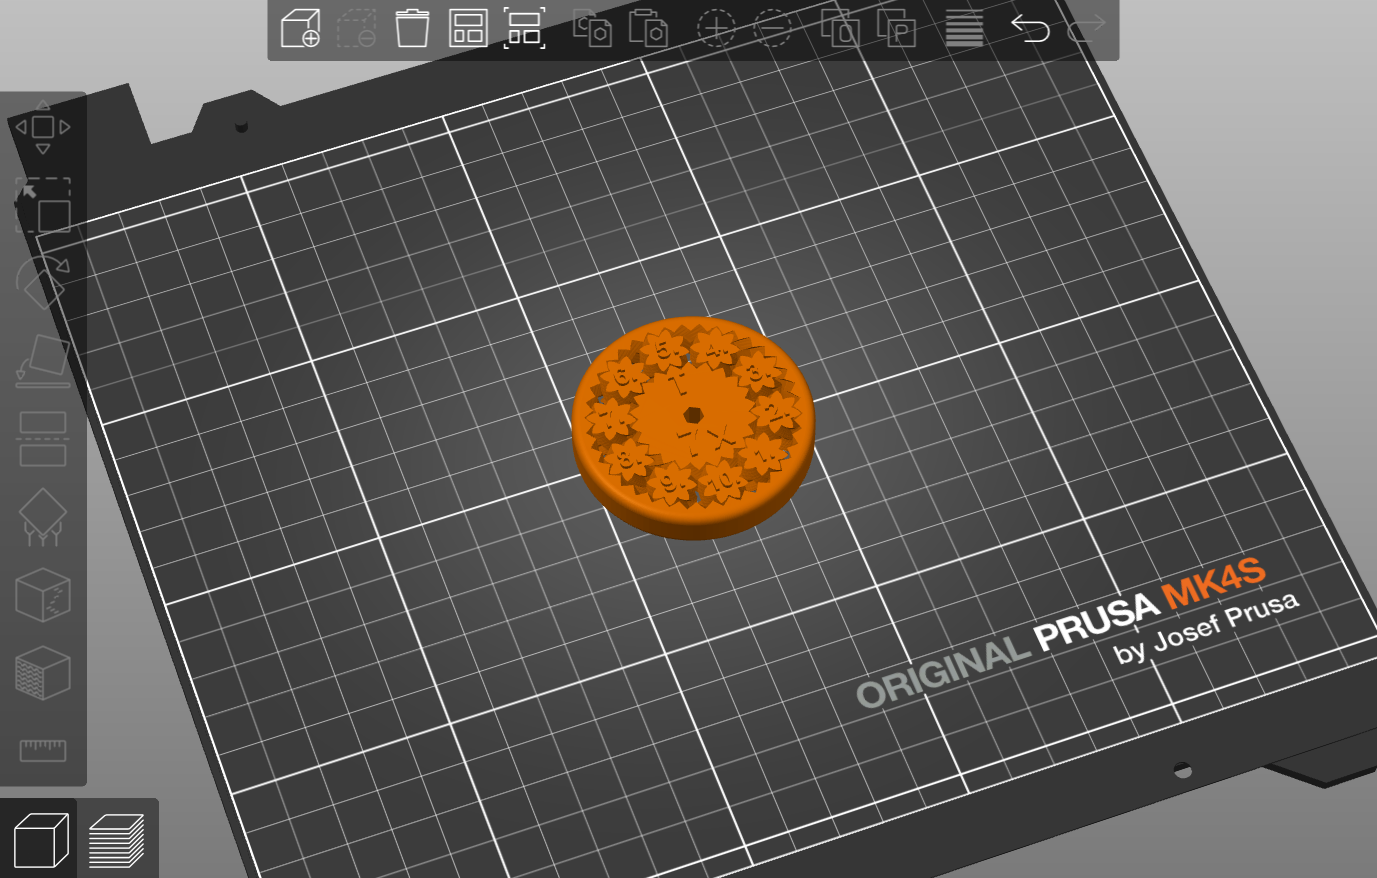This screenshot has width=1377, height=878.
Task: Click the Arrange selection icon
Action: pos(524,28)
